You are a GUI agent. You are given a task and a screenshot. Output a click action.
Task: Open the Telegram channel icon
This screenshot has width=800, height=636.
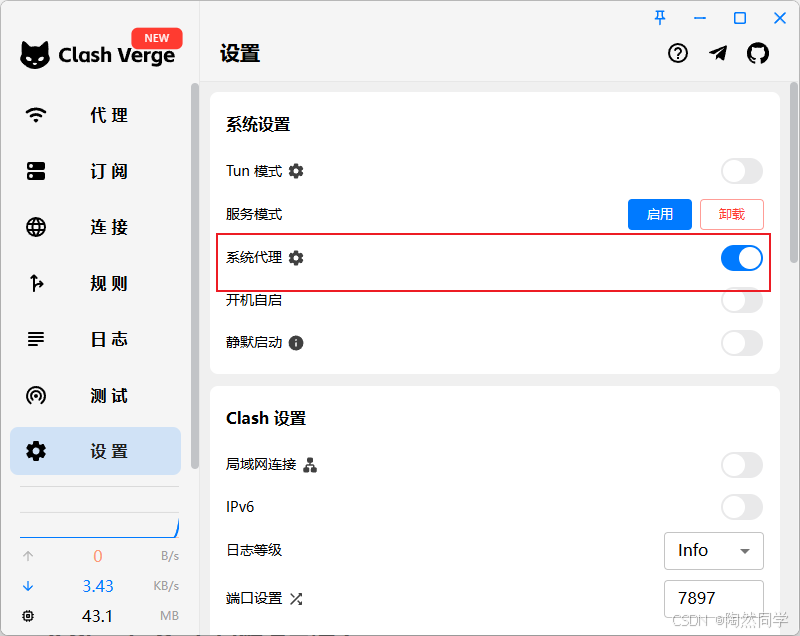click(718, 53)
